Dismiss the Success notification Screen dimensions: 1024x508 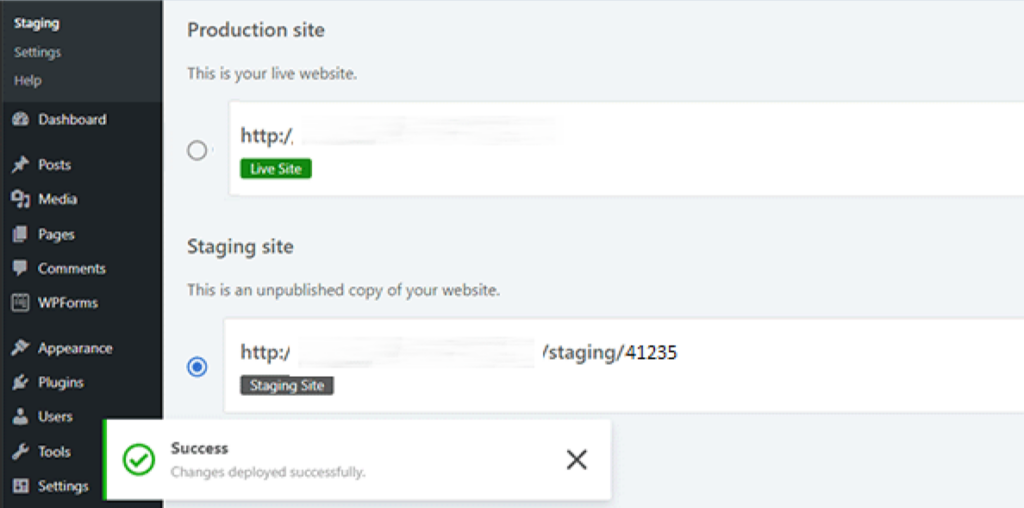[576, 459]
